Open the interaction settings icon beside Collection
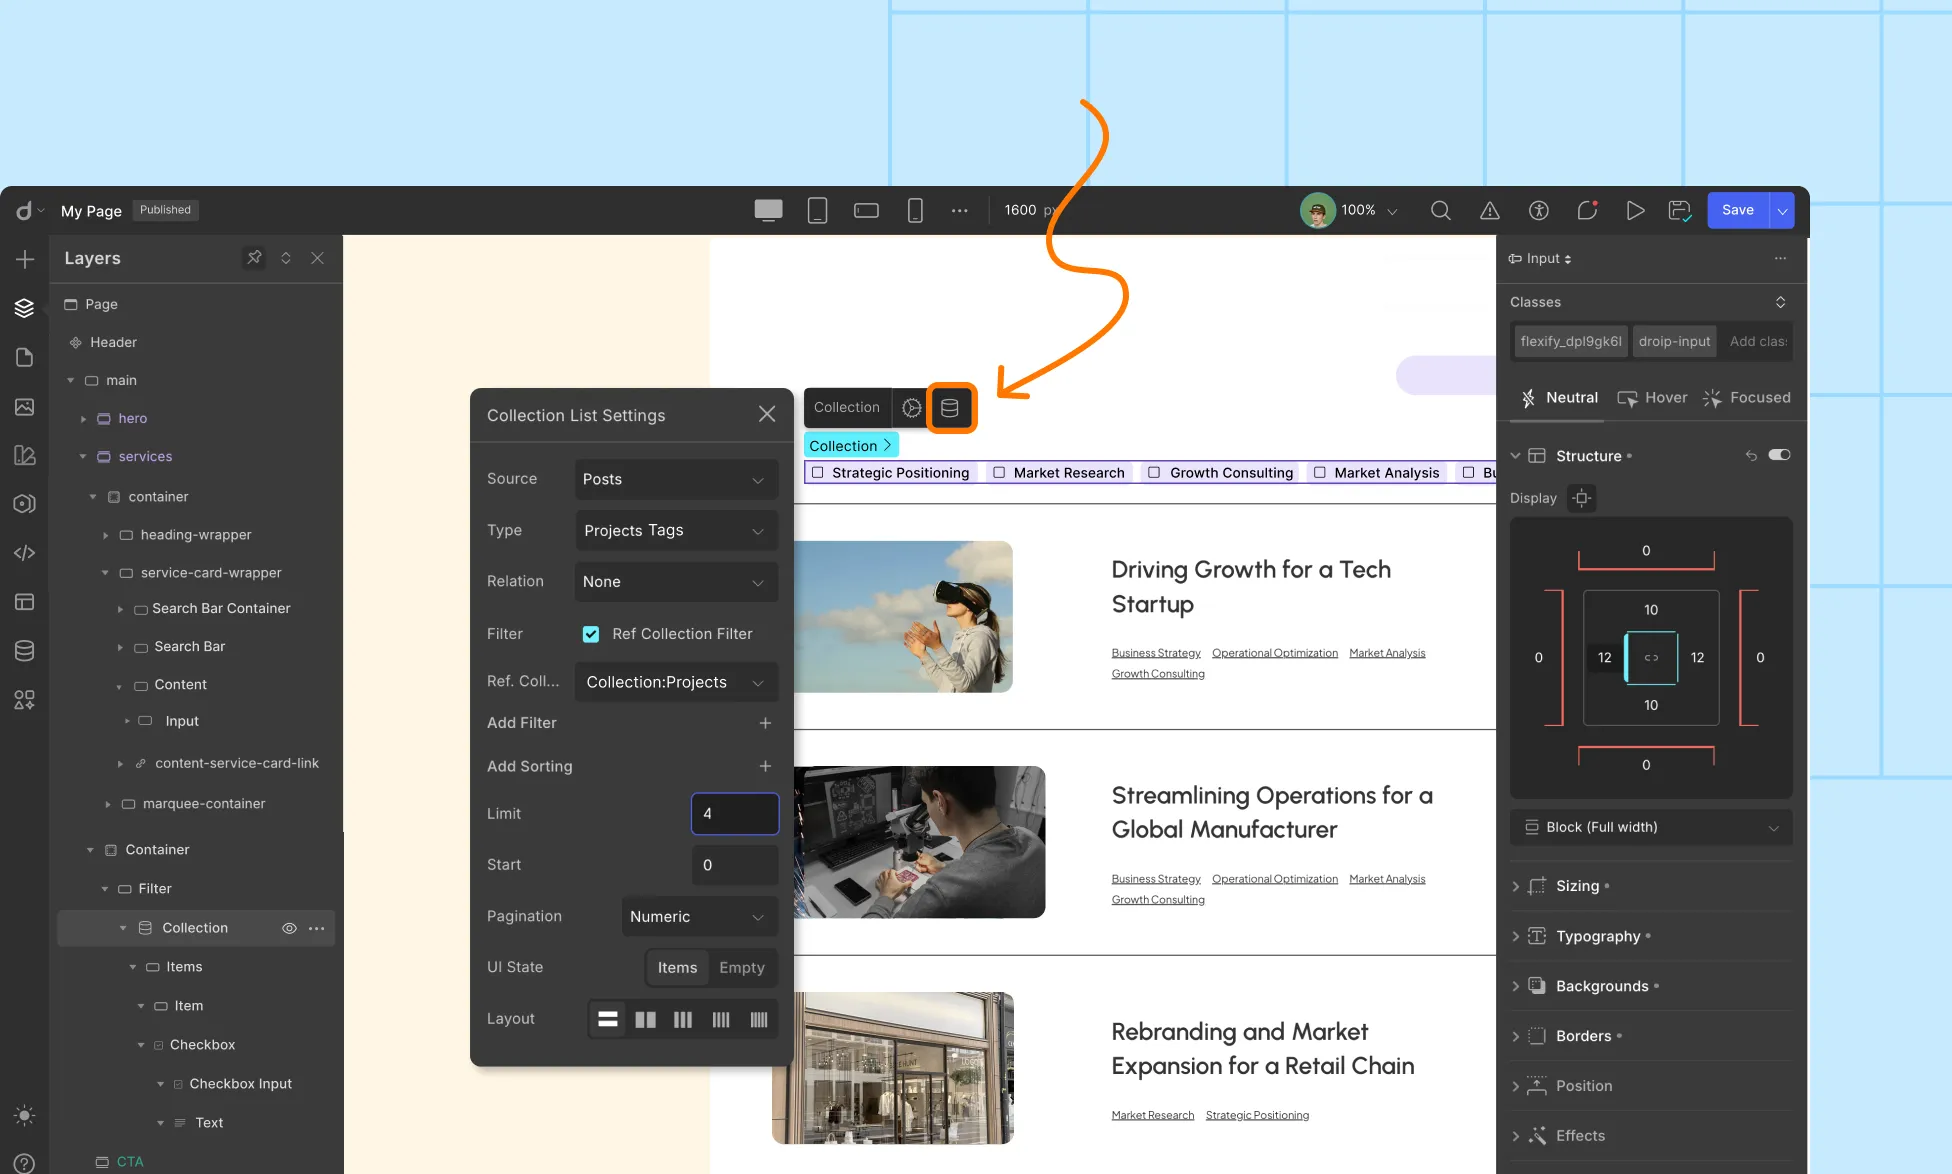Viewport: 1952px width, 1174px height. pyautogui.click(x=911, y=407)
